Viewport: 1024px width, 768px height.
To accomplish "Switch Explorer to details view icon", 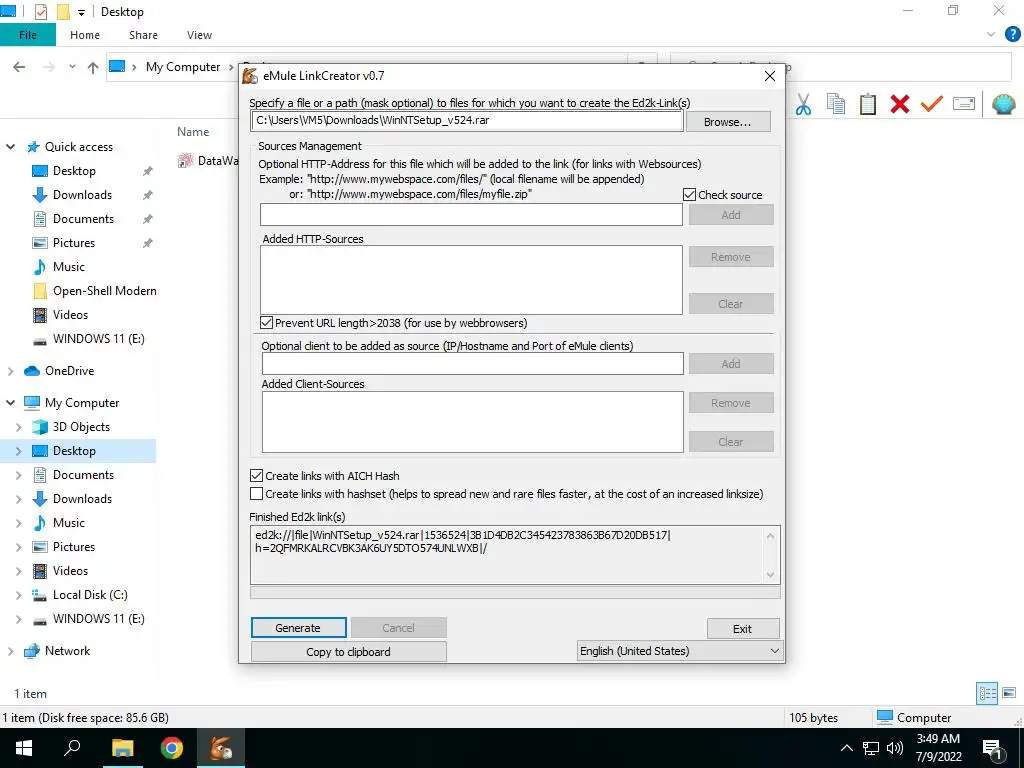I will coord(987,693).
